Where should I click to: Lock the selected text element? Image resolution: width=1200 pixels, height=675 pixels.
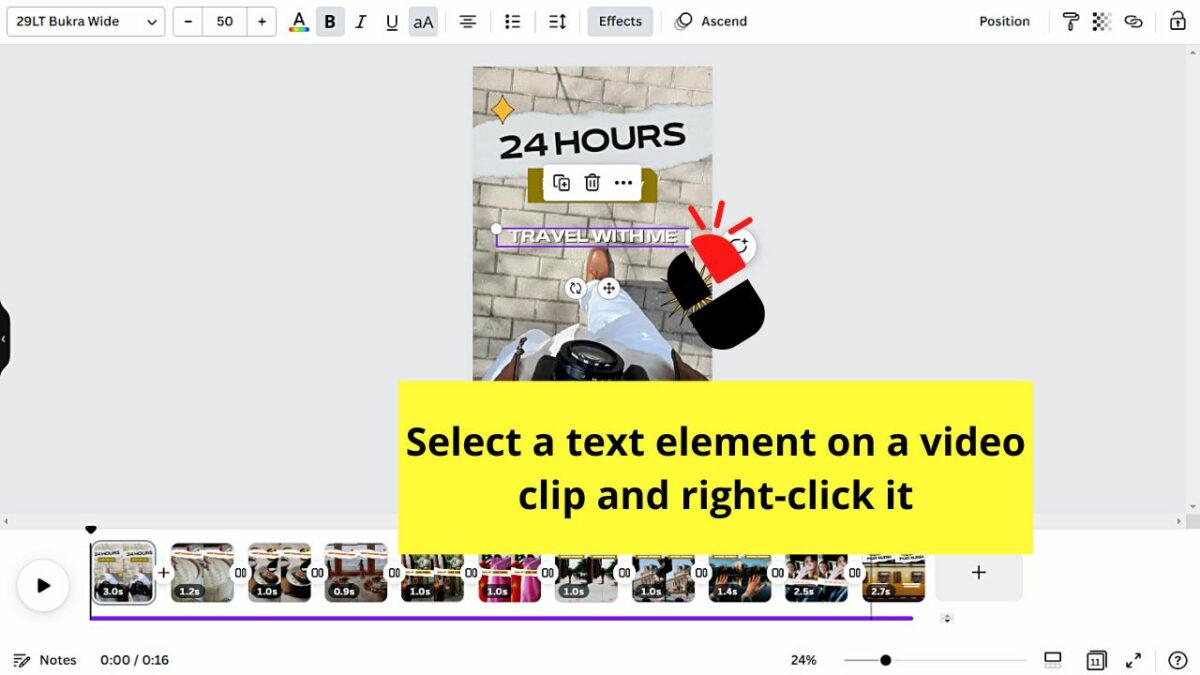coord(1176,21)
